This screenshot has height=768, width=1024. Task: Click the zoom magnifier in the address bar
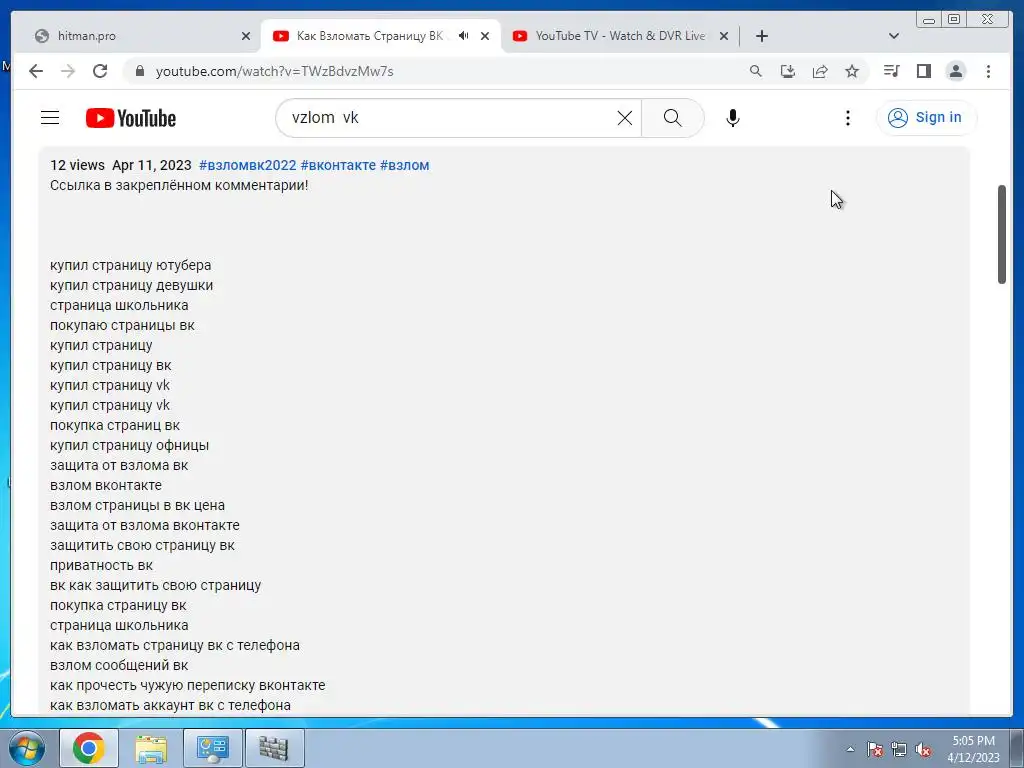pos(756,71)
